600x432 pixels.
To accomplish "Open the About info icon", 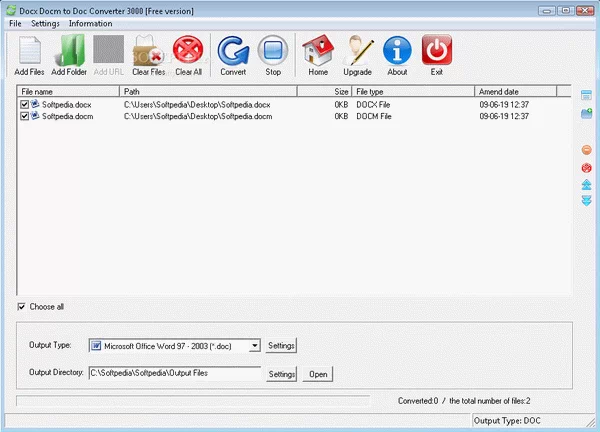I will coord(397,50).
